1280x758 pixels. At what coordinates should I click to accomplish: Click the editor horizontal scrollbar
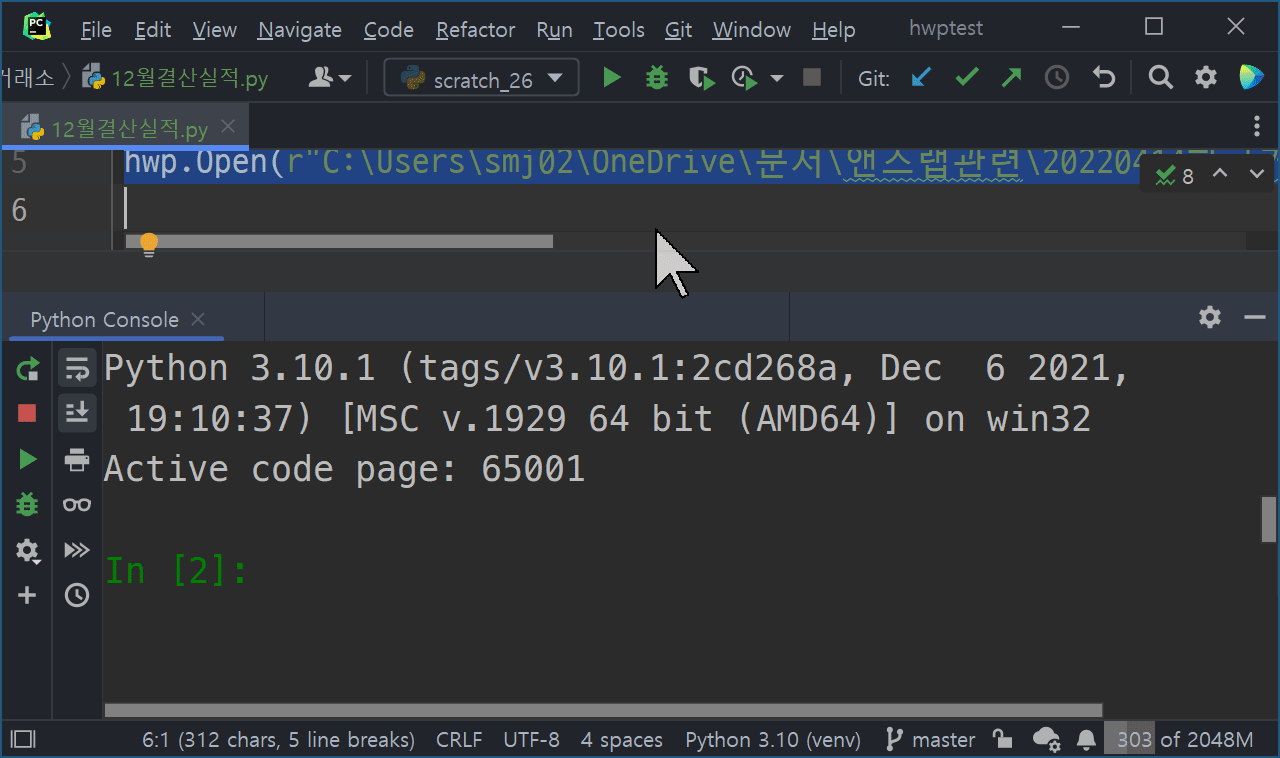point(338,241)
